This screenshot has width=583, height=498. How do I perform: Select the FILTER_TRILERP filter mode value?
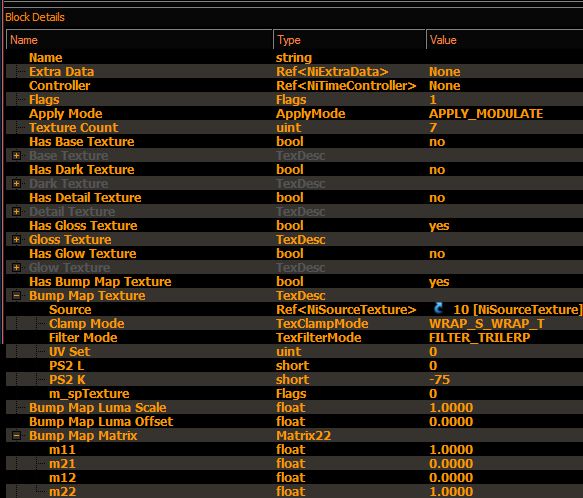click(x=480, y=338)
